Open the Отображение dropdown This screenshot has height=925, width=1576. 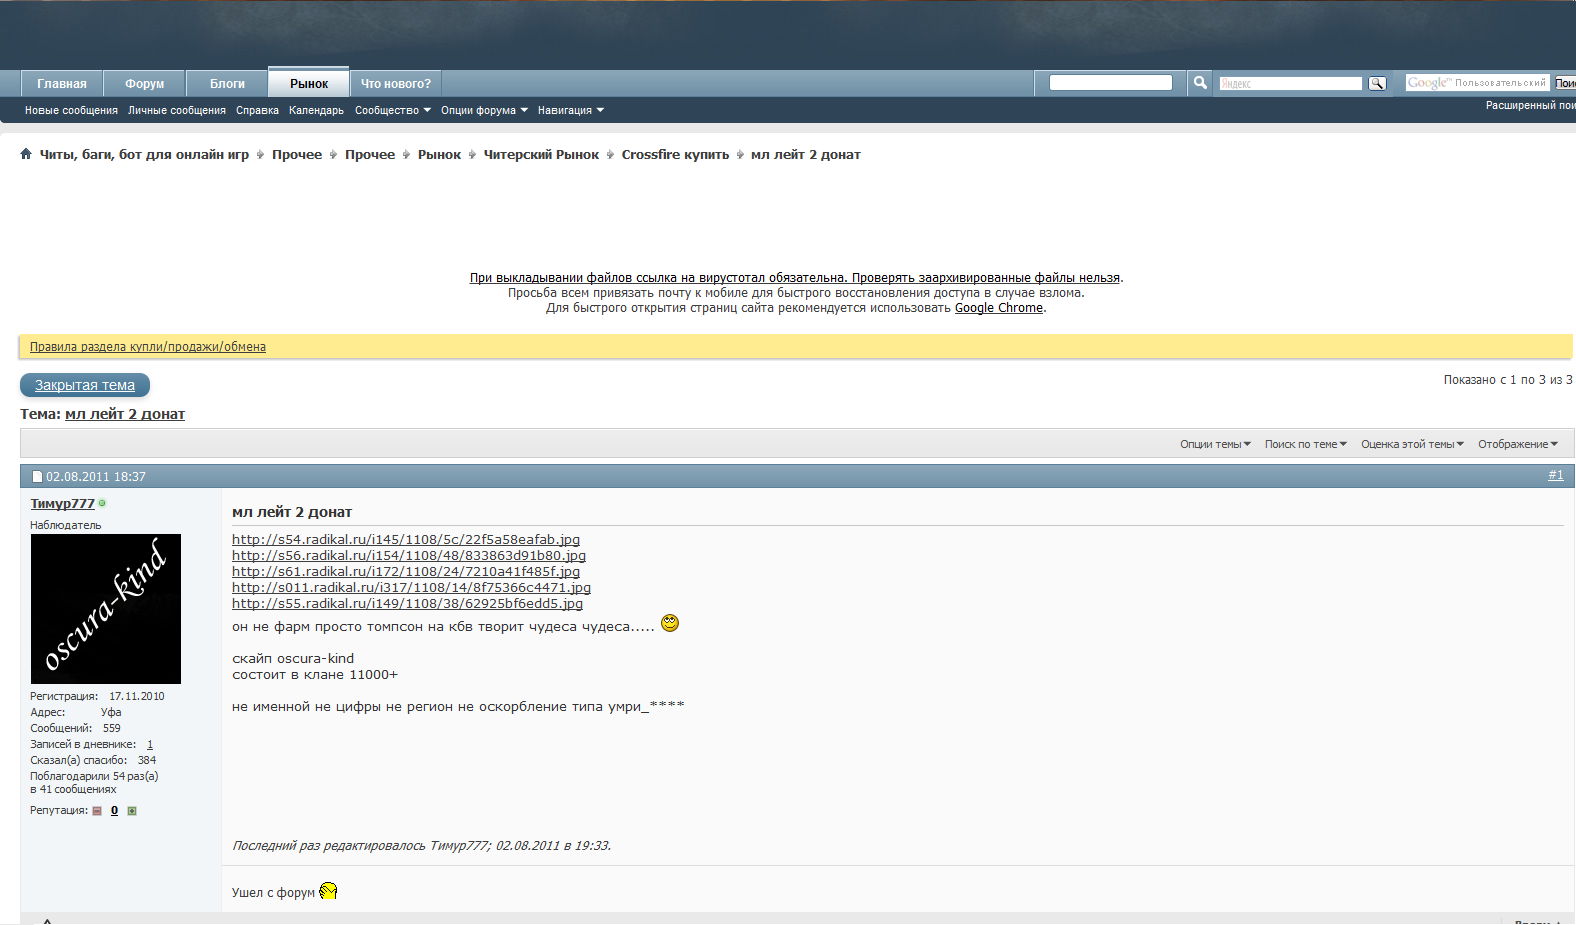tap(1518, 444)
